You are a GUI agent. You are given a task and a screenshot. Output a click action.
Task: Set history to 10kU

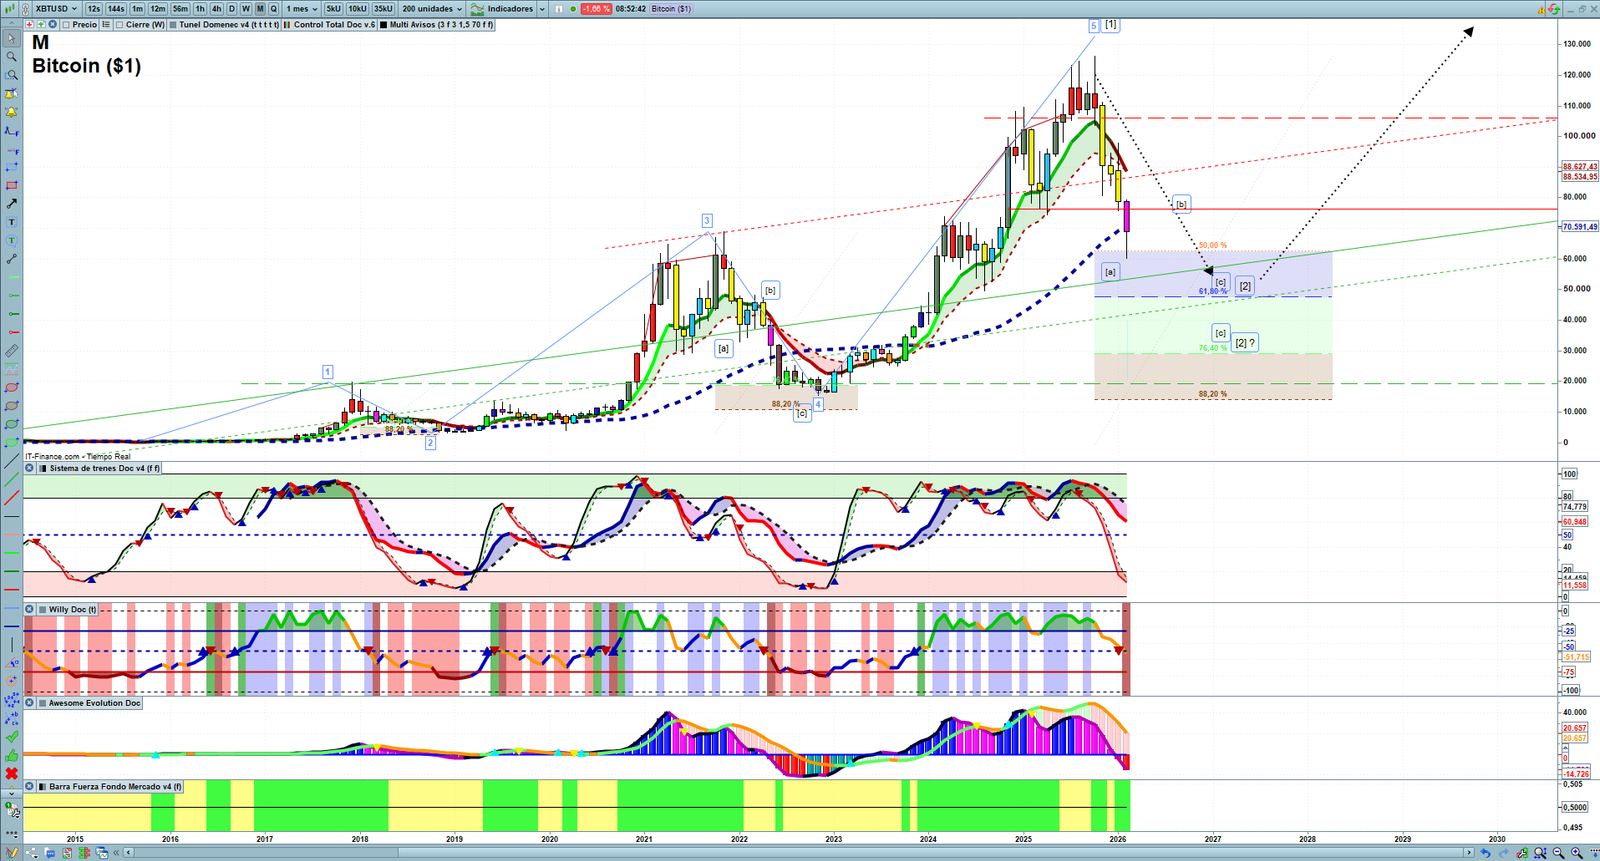357,9
